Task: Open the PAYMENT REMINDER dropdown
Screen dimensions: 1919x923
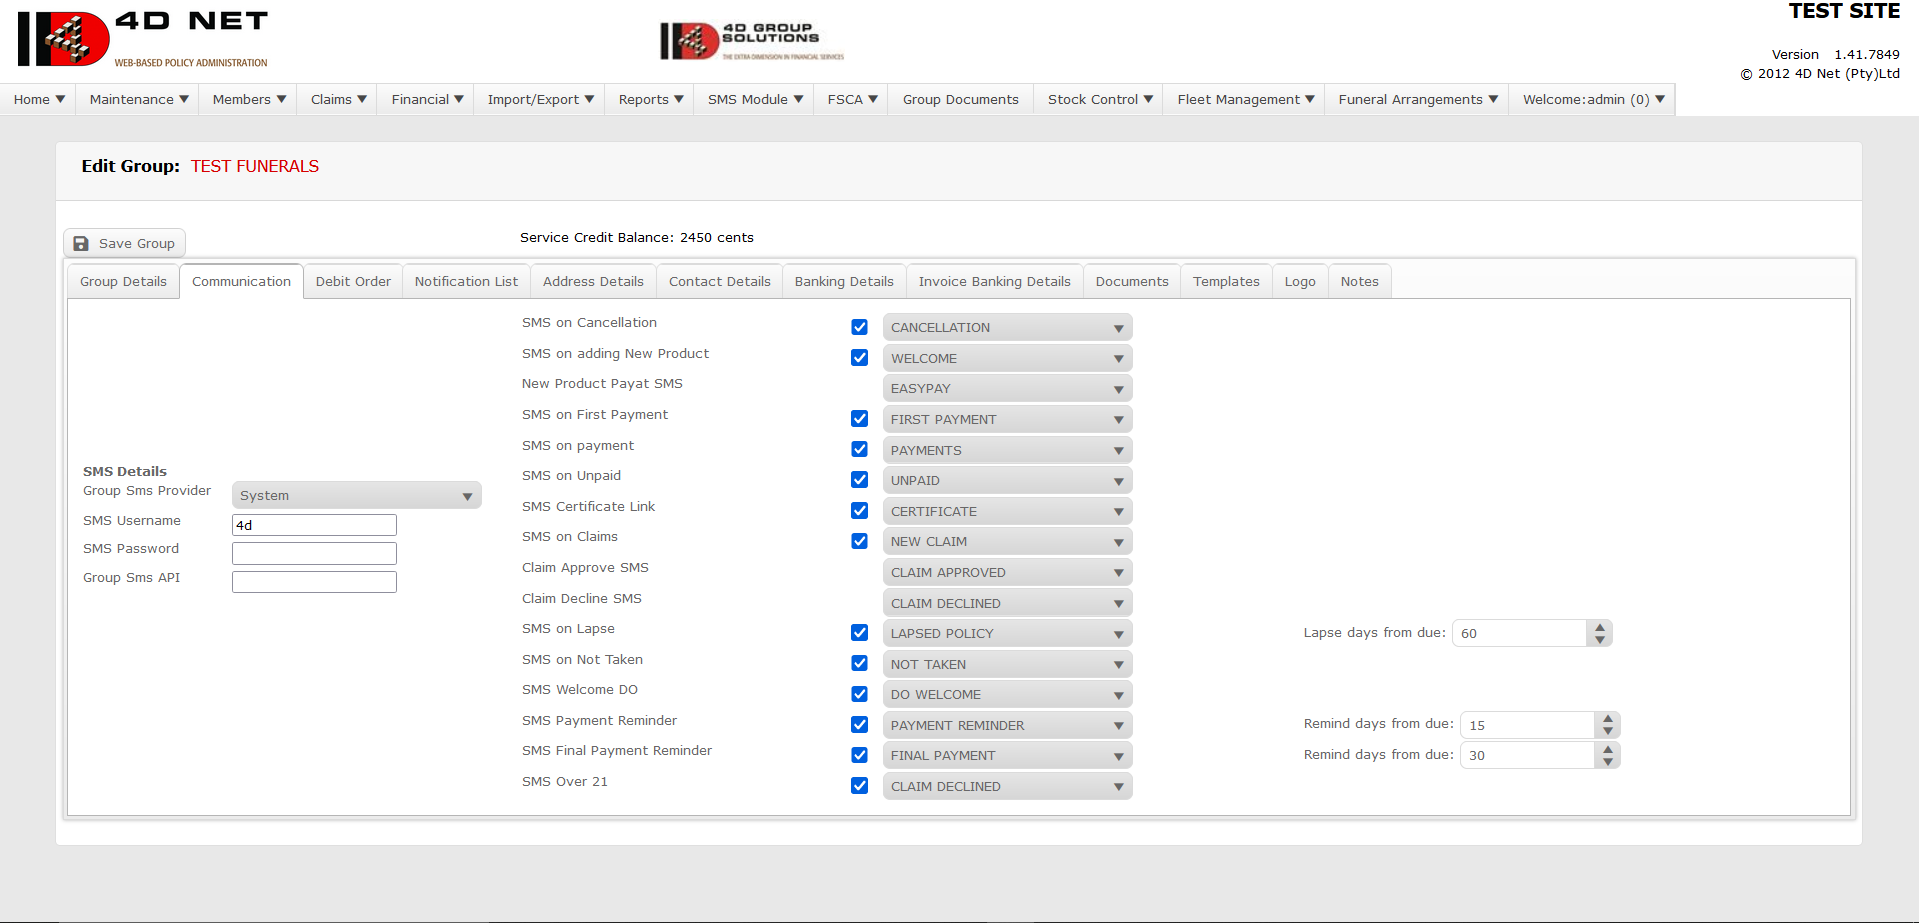Action: click(1007, 725)
